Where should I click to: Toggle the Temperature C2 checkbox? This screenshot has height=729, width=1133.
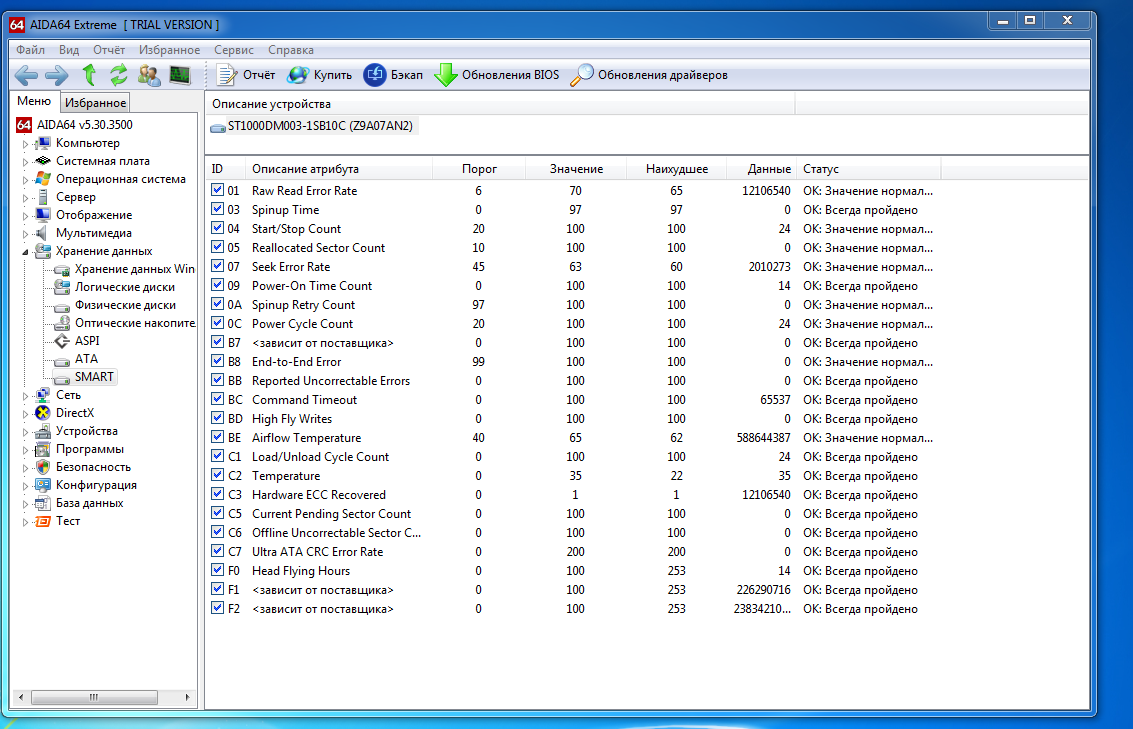point(217,475)
